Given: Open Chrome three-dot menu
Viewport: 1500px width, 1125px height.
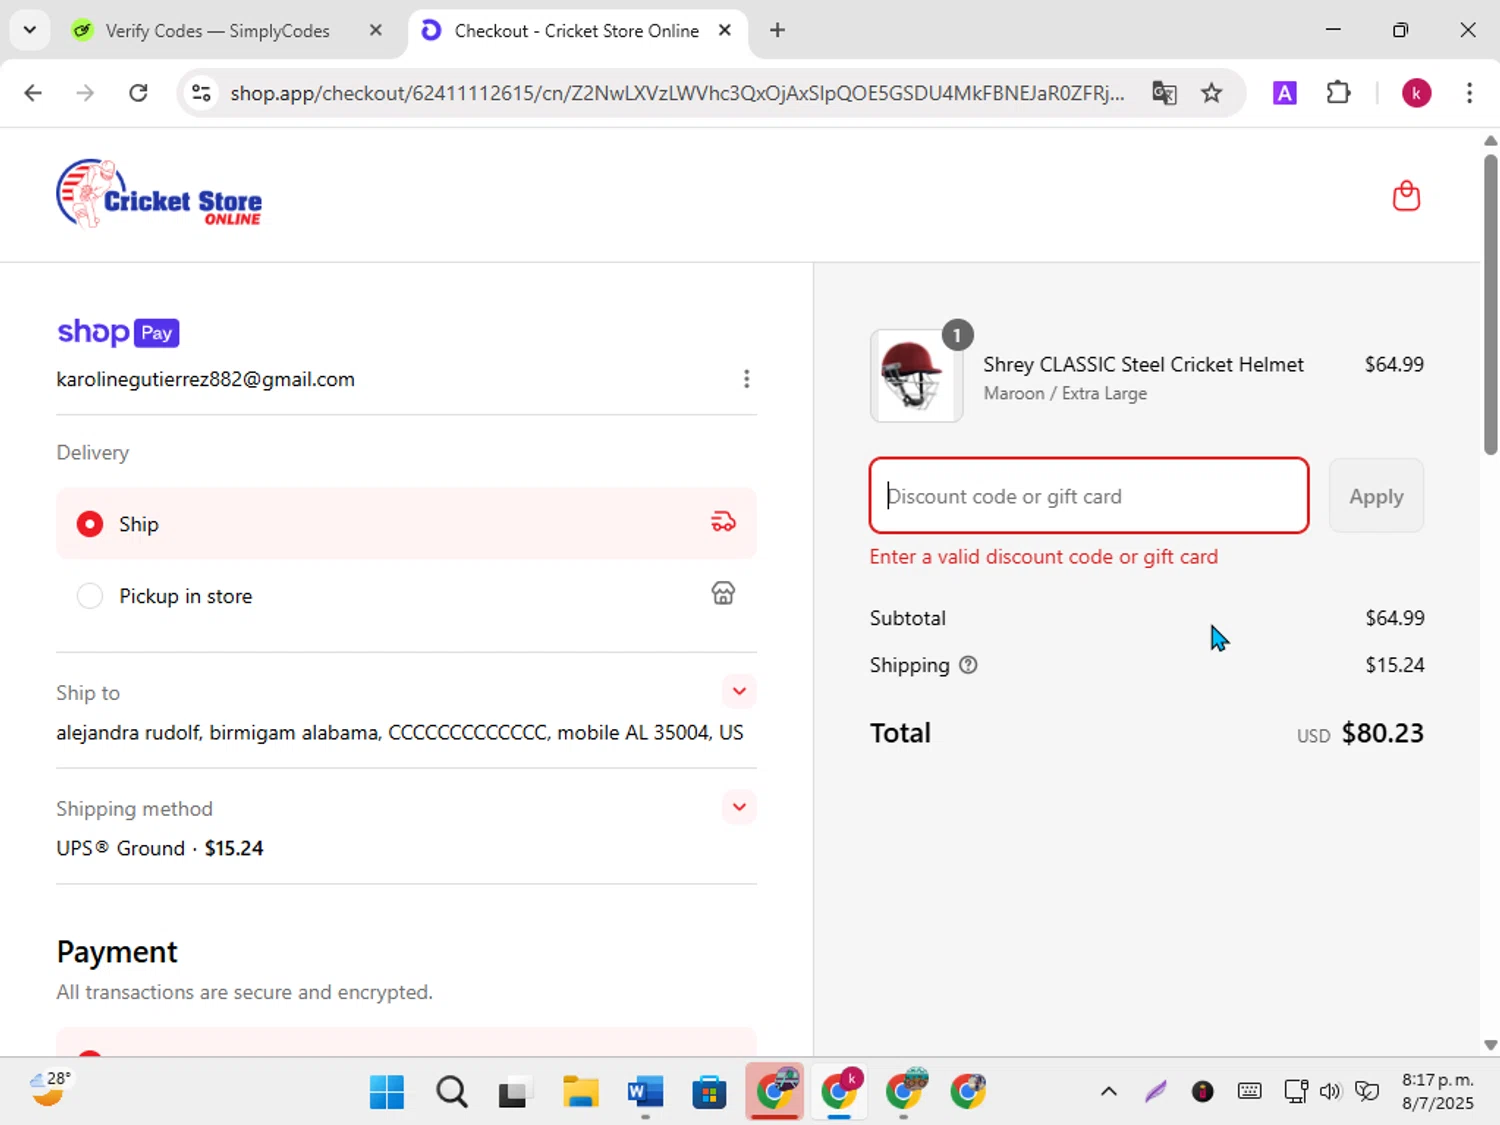Looking at the screenshot, I should pos(1469,93).
